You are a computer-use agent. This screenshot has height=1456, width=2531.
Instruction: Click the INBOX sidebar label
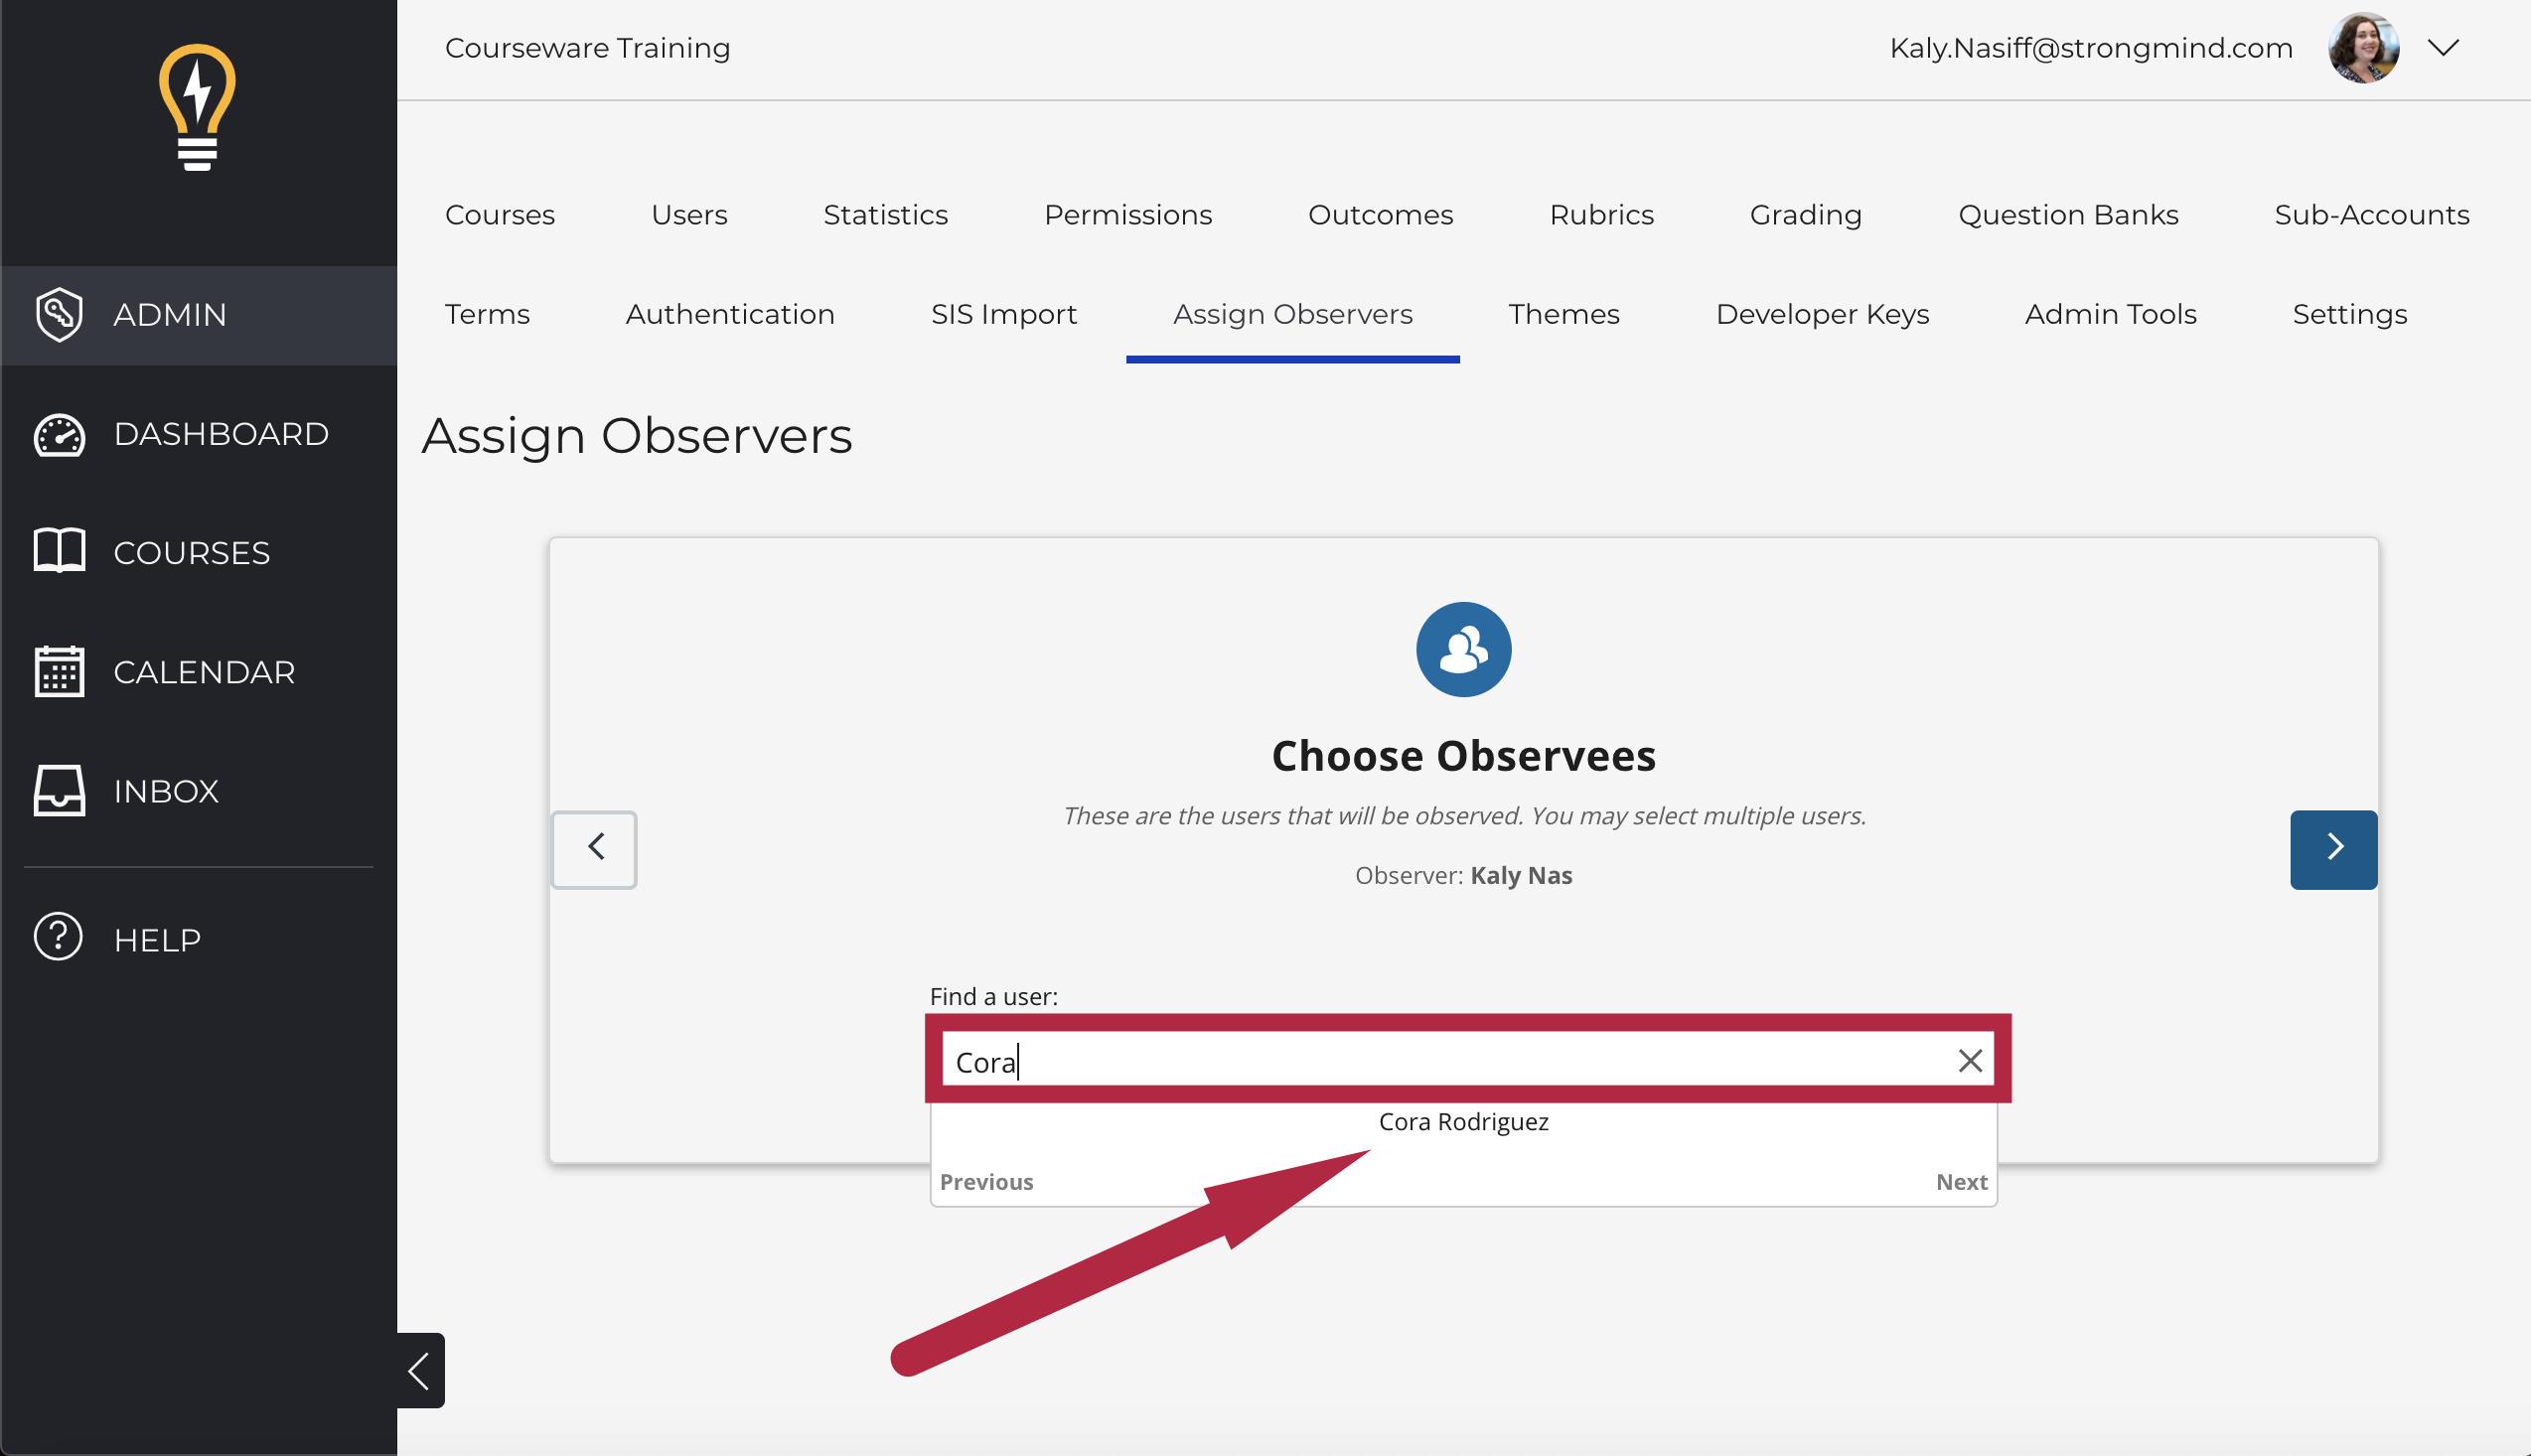(166, 790)
